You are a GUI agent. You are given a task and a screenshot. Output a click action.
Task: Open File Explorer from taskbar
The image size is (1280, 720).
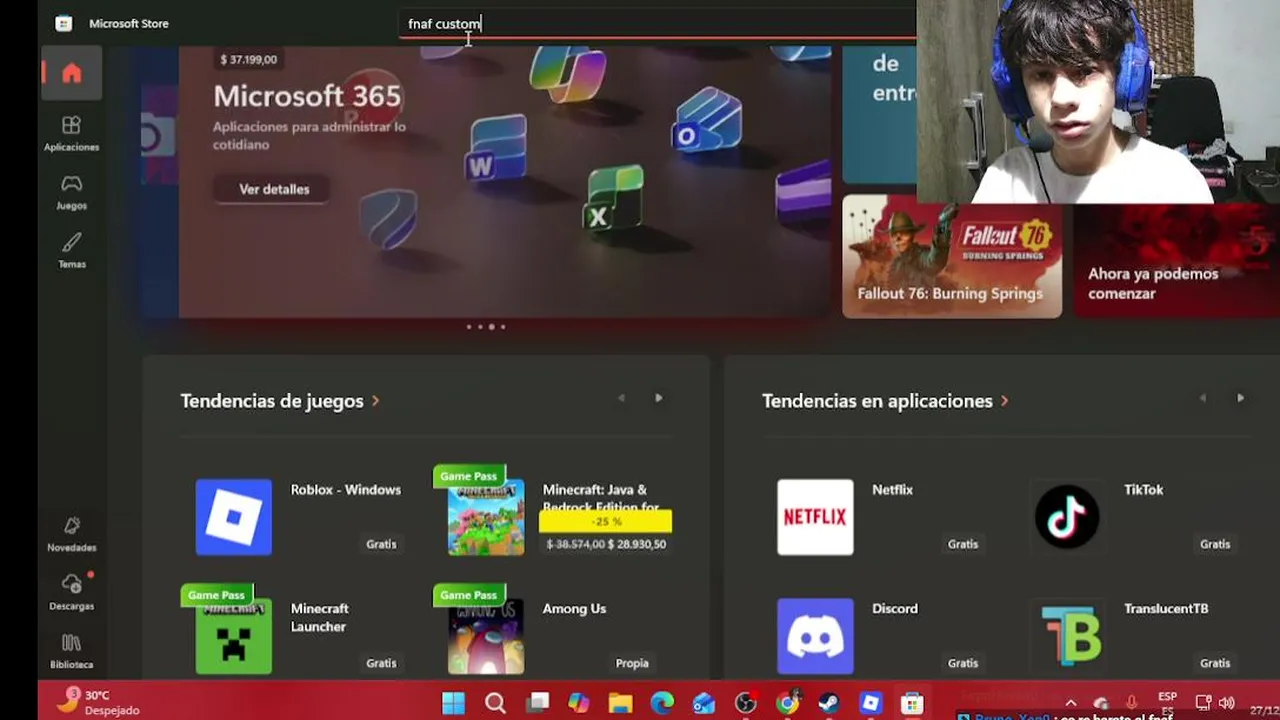click(x=620, y=703)
